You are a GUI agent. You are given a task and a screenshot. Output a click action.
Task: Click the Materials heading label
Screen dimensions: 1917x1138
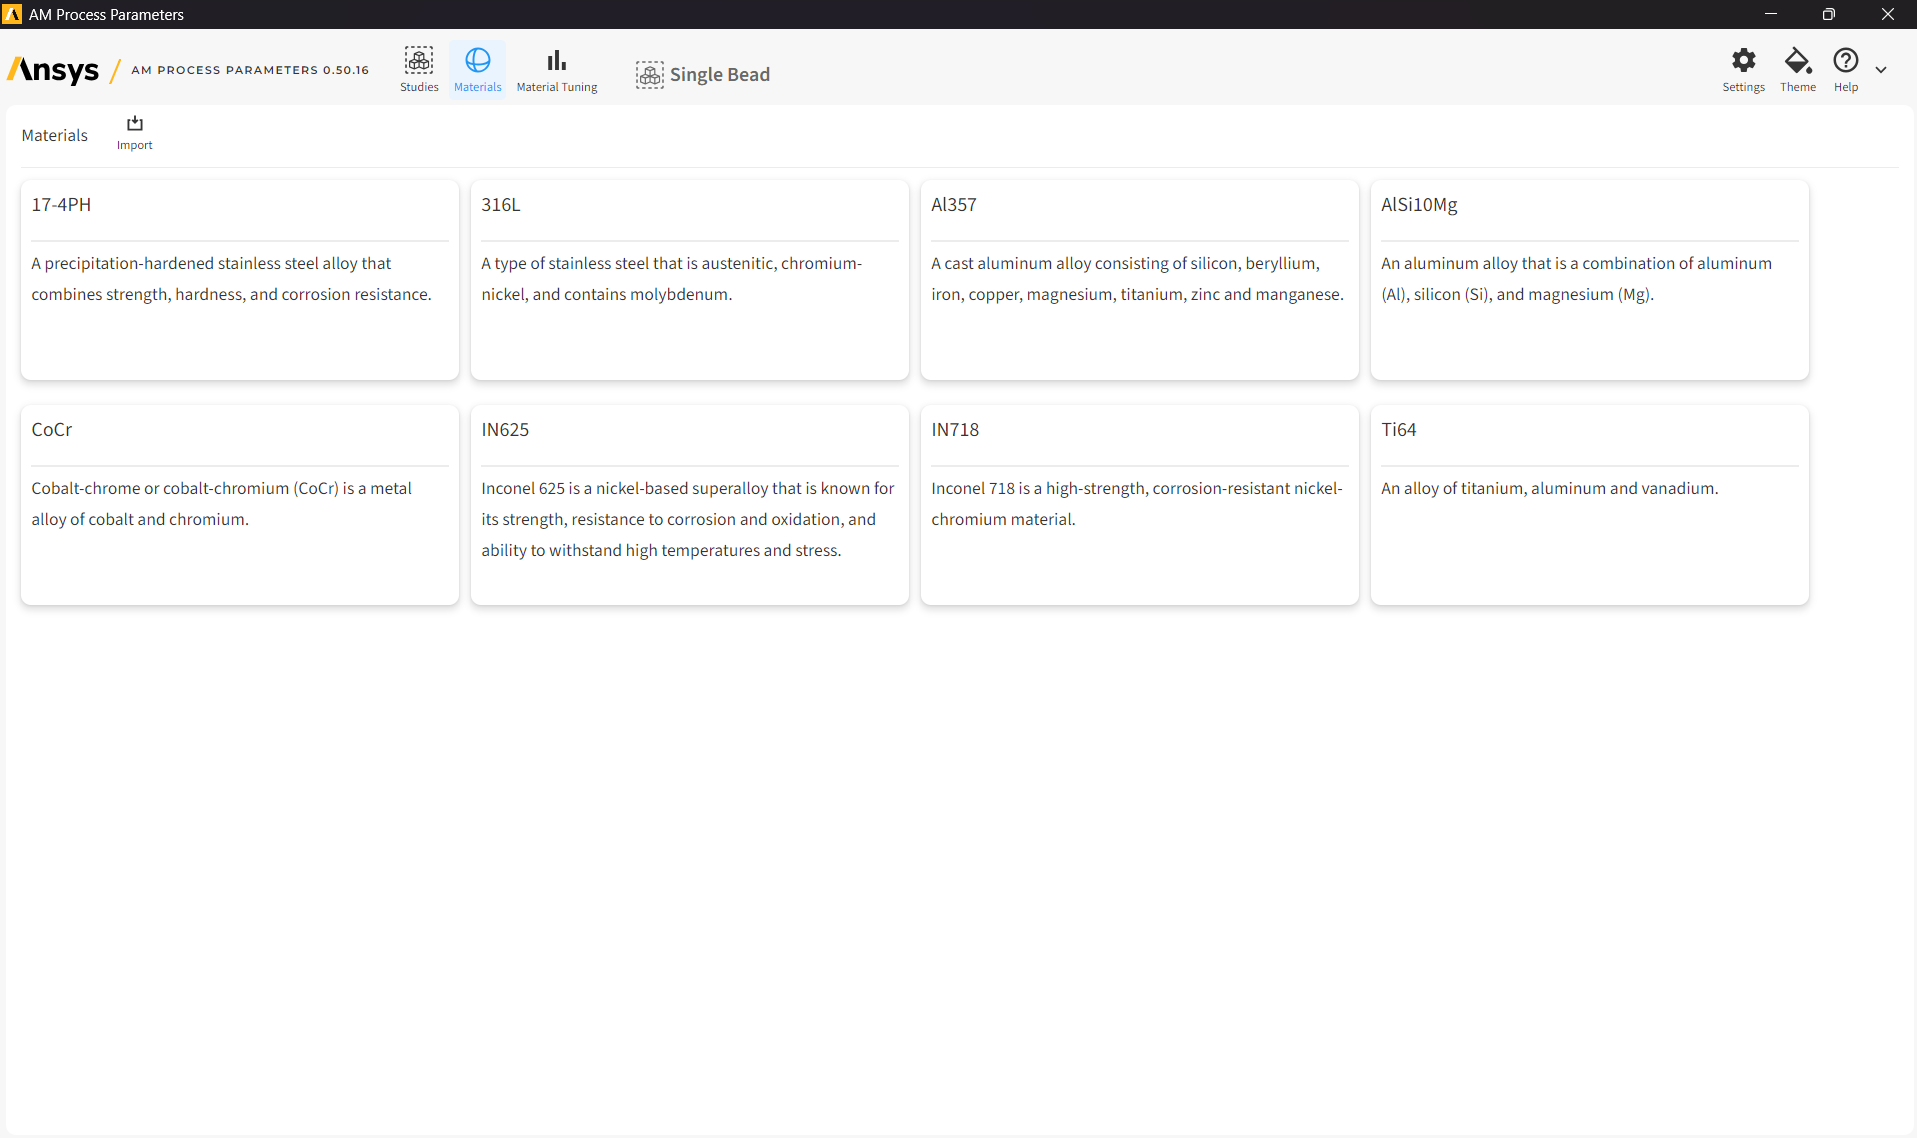coord(55,135)
